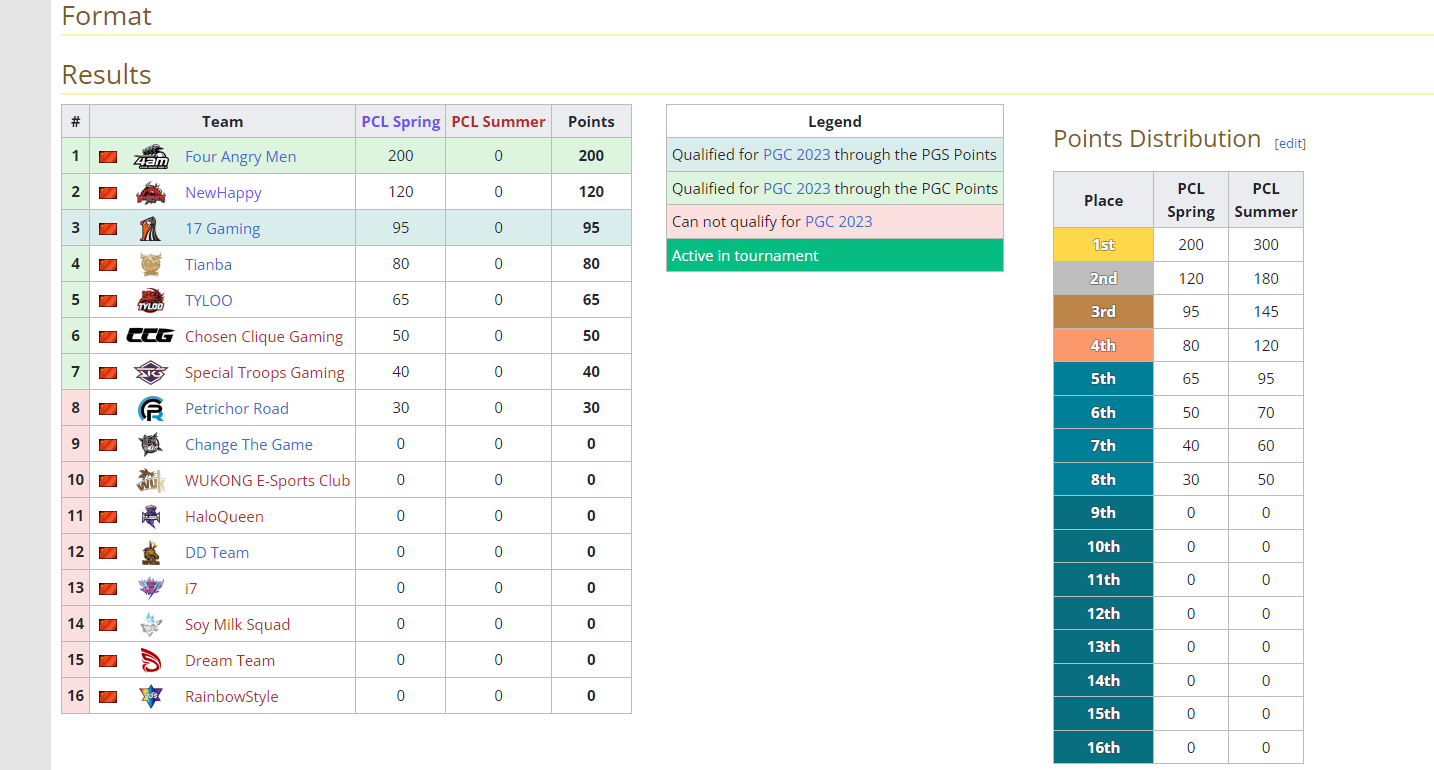
Task: Click the RainbowStyle team logo icon
Action: 151,697
